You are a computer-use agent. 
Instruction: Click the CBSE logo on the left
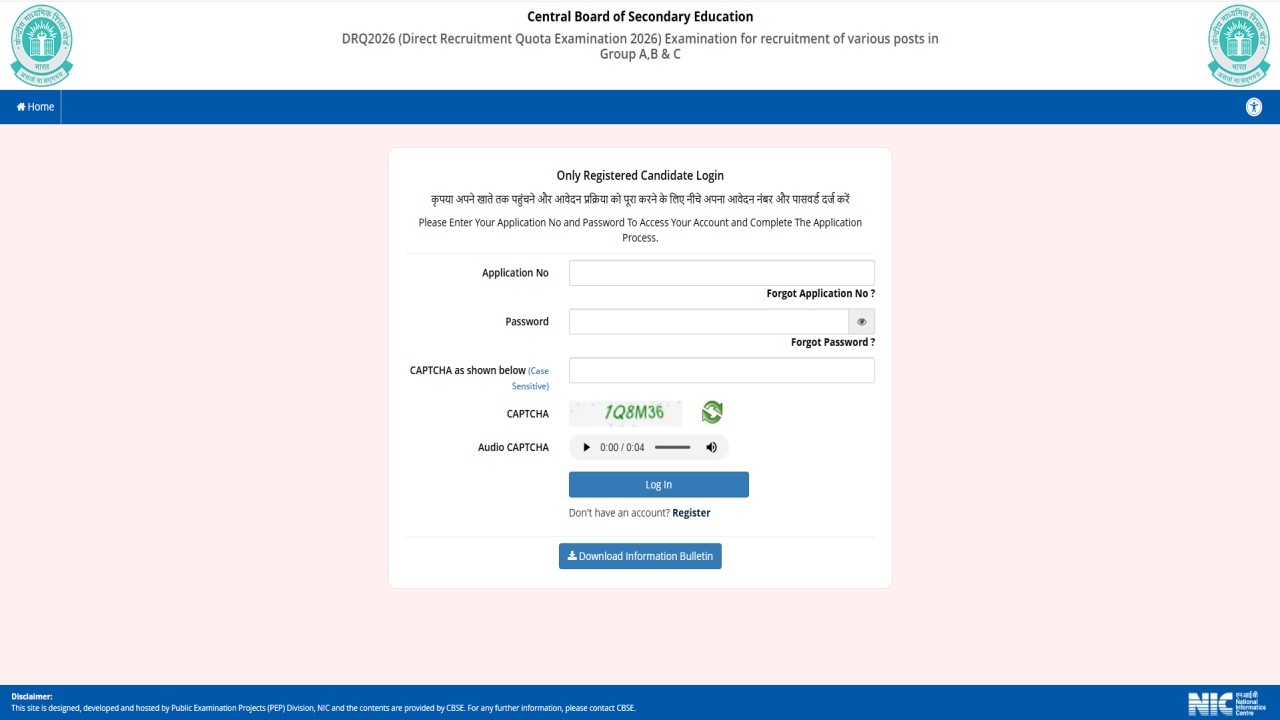tap(41, 44)
